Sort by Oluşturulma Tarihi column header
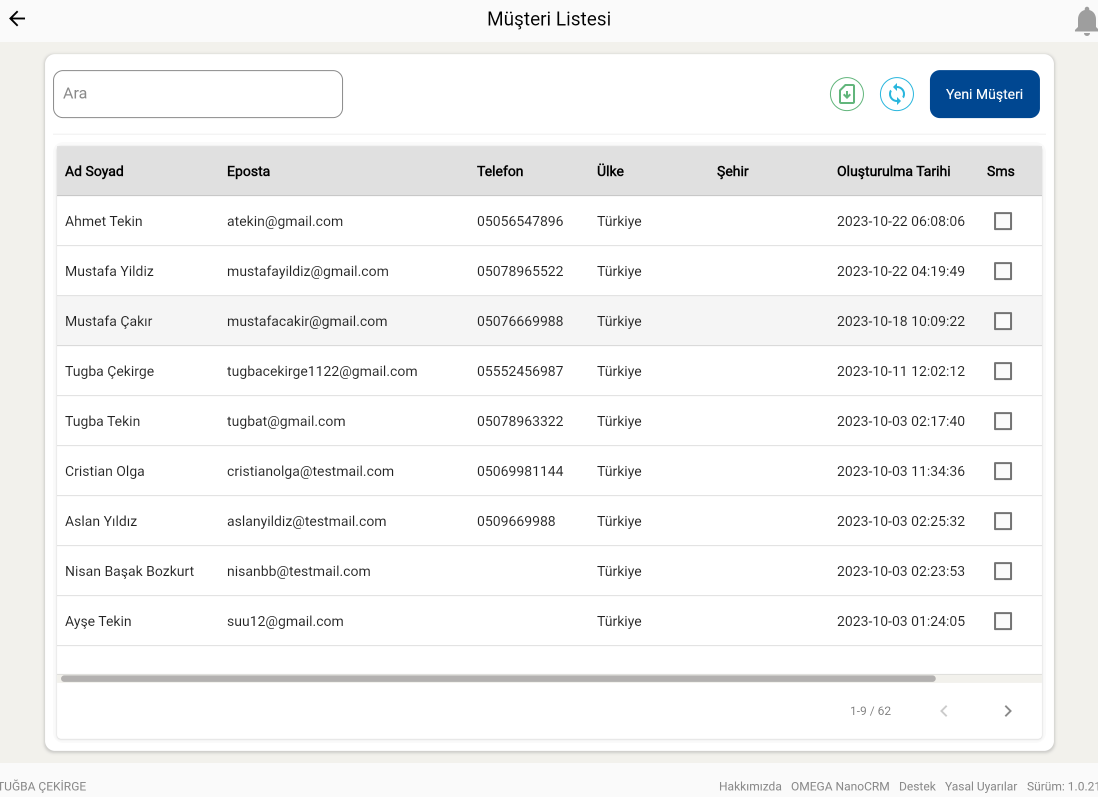The image size is (1098, 797). (x=893, y=171)
